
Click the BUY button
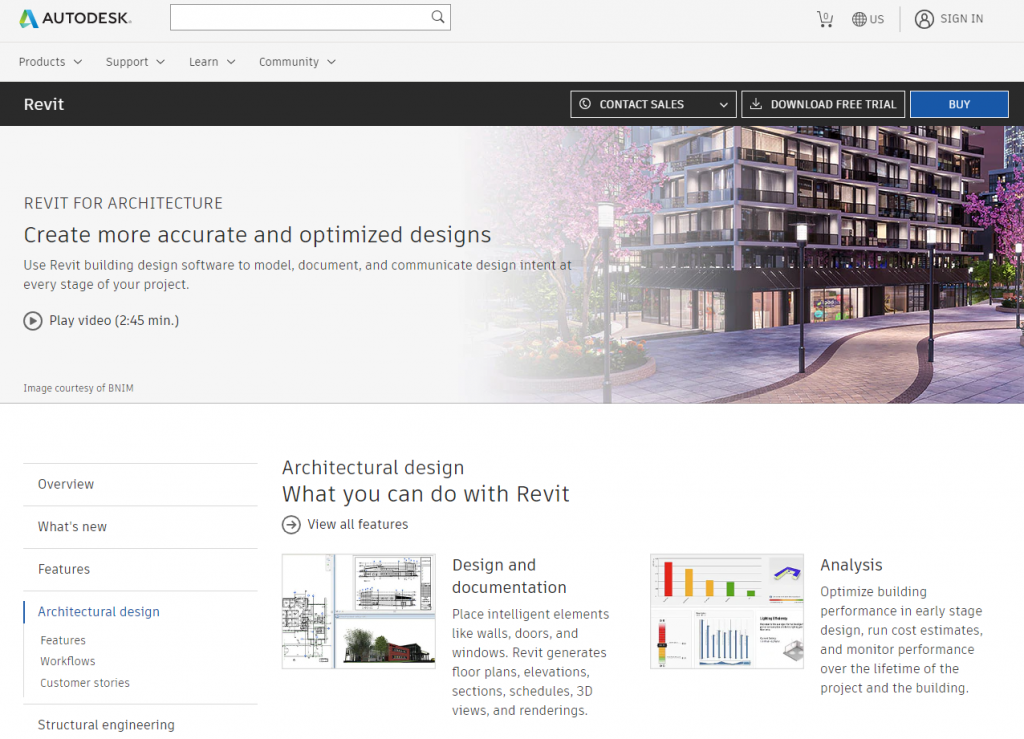[958, 103]
